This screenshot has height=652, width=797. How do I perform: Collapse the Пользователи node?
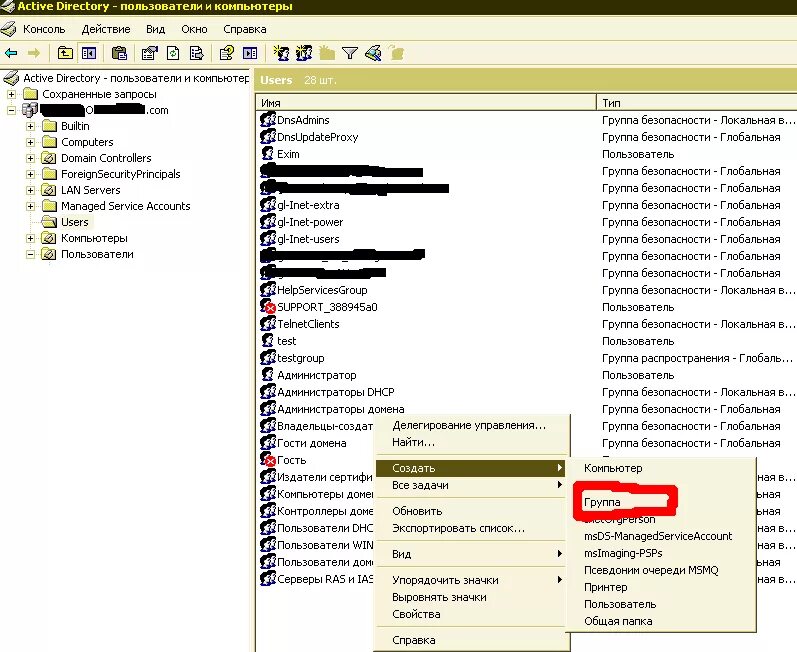pyautogui.click(x=30, y=254)
